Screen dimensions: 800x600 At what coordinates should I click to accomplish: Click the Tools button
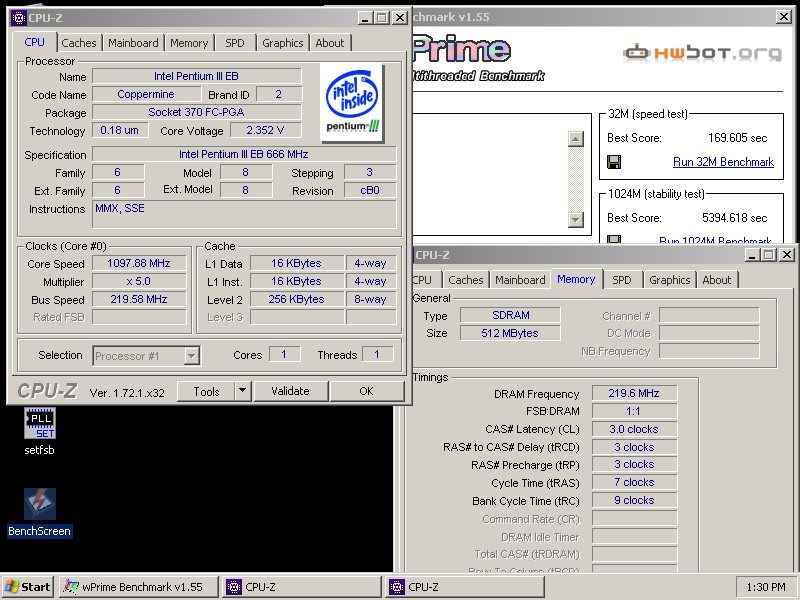tap(206, 391)
